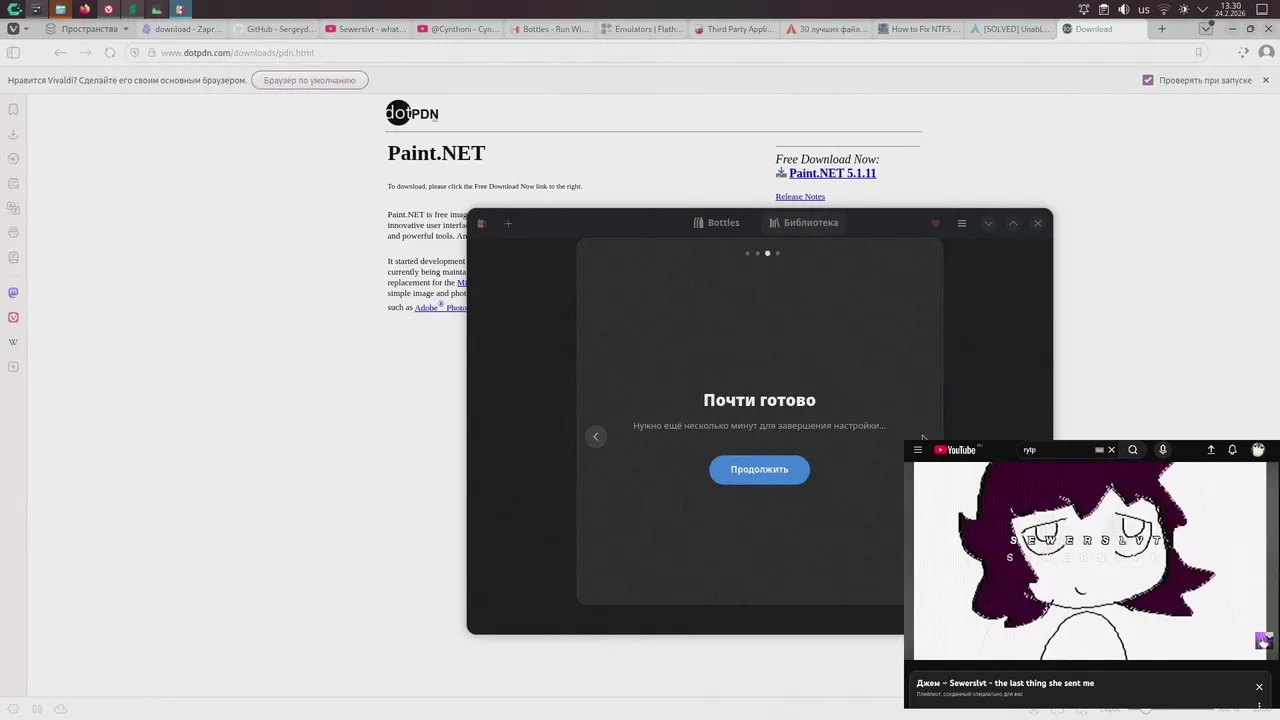Go back using the left arrow in Bottles
The image size is (1280, 720).
[x=595, y=436]
